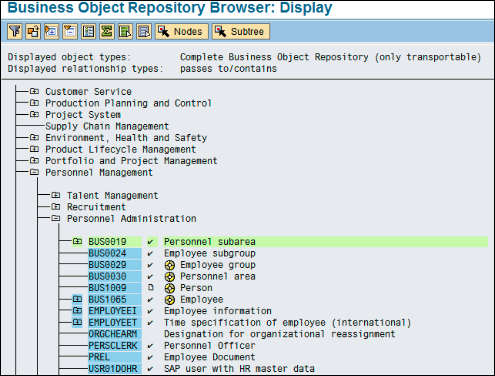Screen dimensions: 495x376
Task: Click the checkmark status for BUS0029
Action: pos(150,265)
